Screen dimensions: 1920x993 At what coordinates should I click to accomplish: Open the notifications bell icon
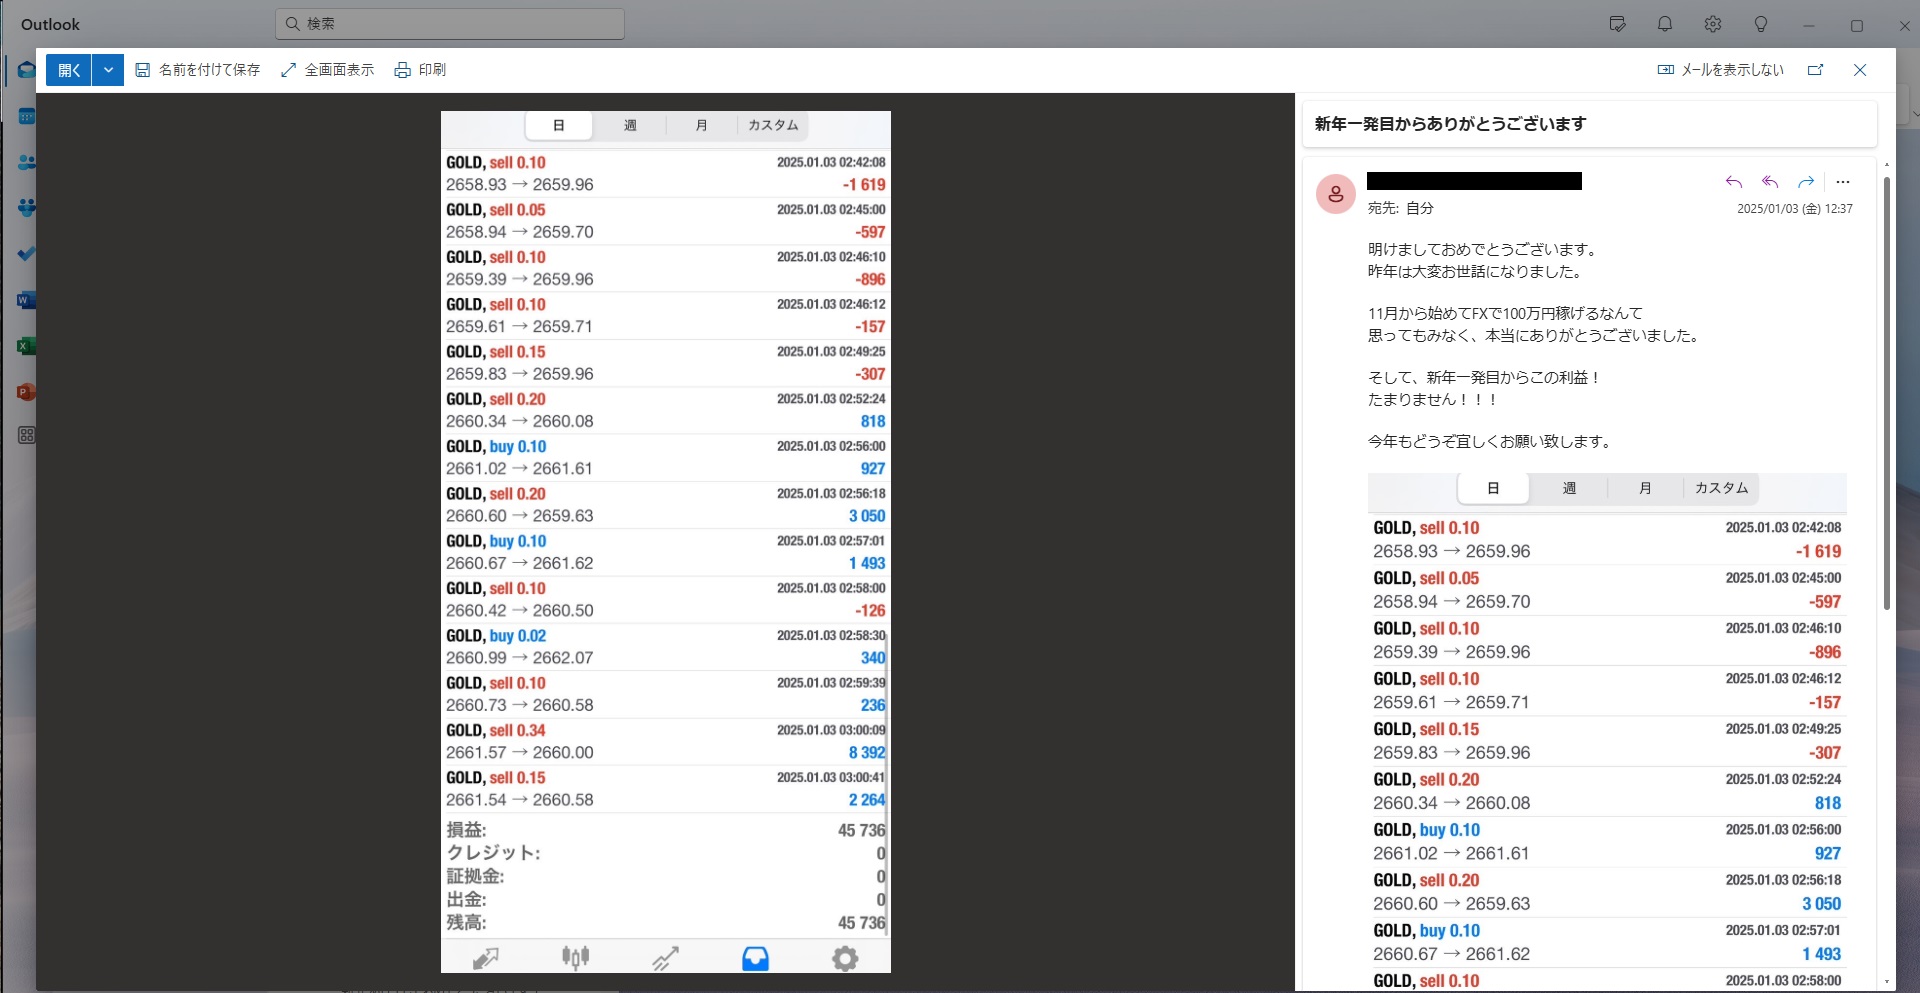click(x=1665, y=24)
